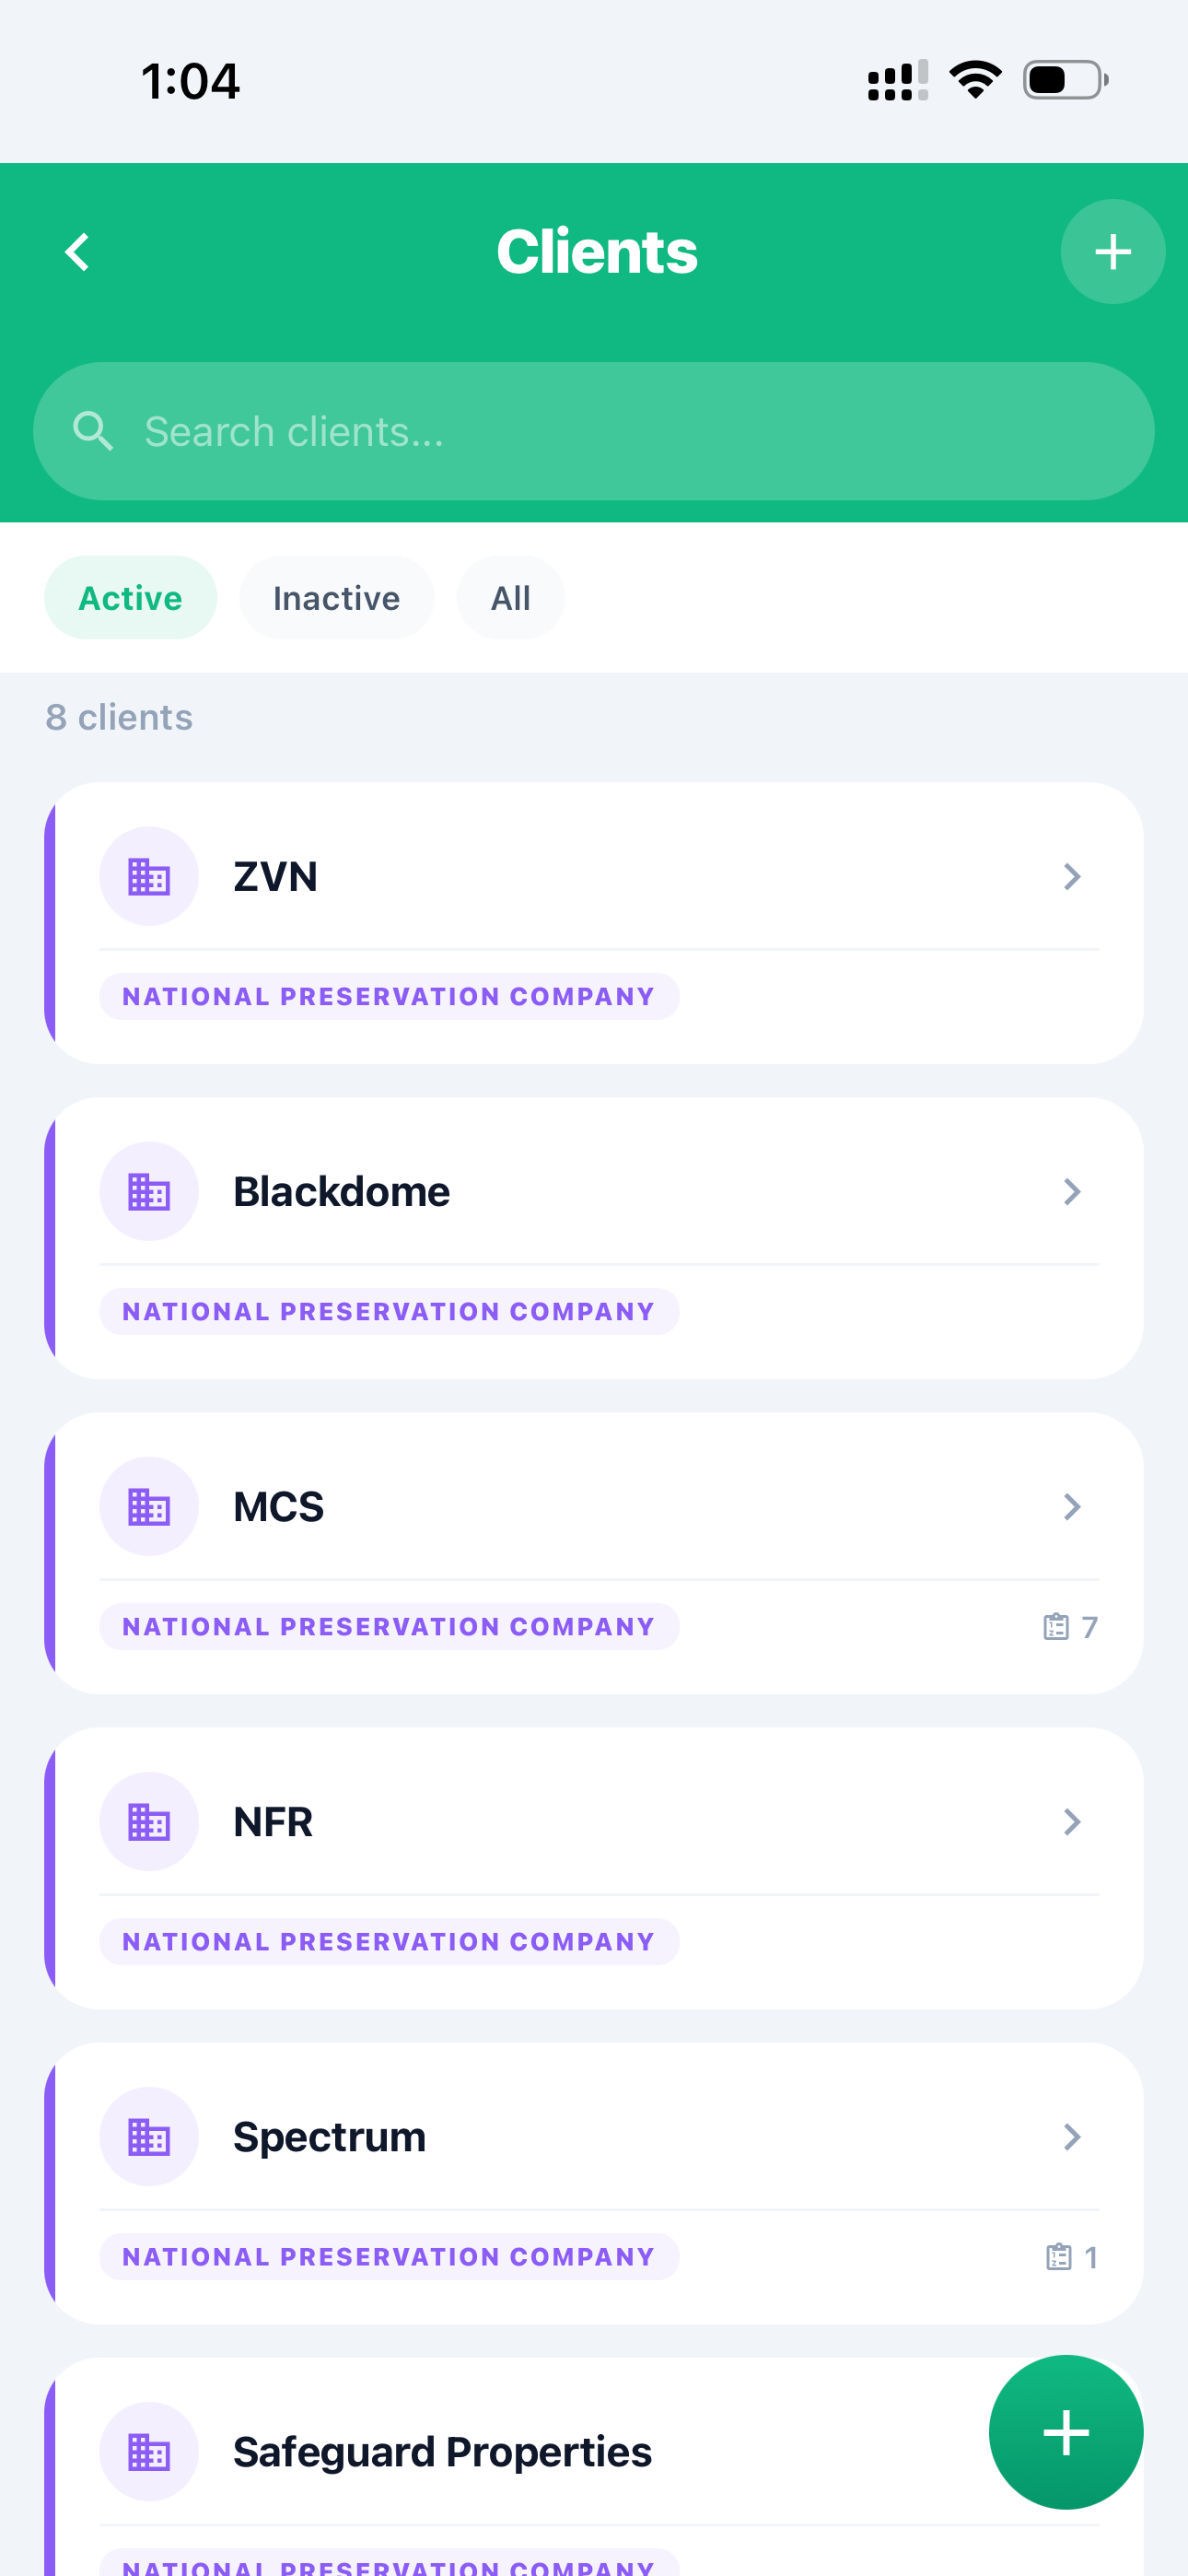1188x2576 pixels.
Task: Tap the back arrow in header
Action: (78, 252)
